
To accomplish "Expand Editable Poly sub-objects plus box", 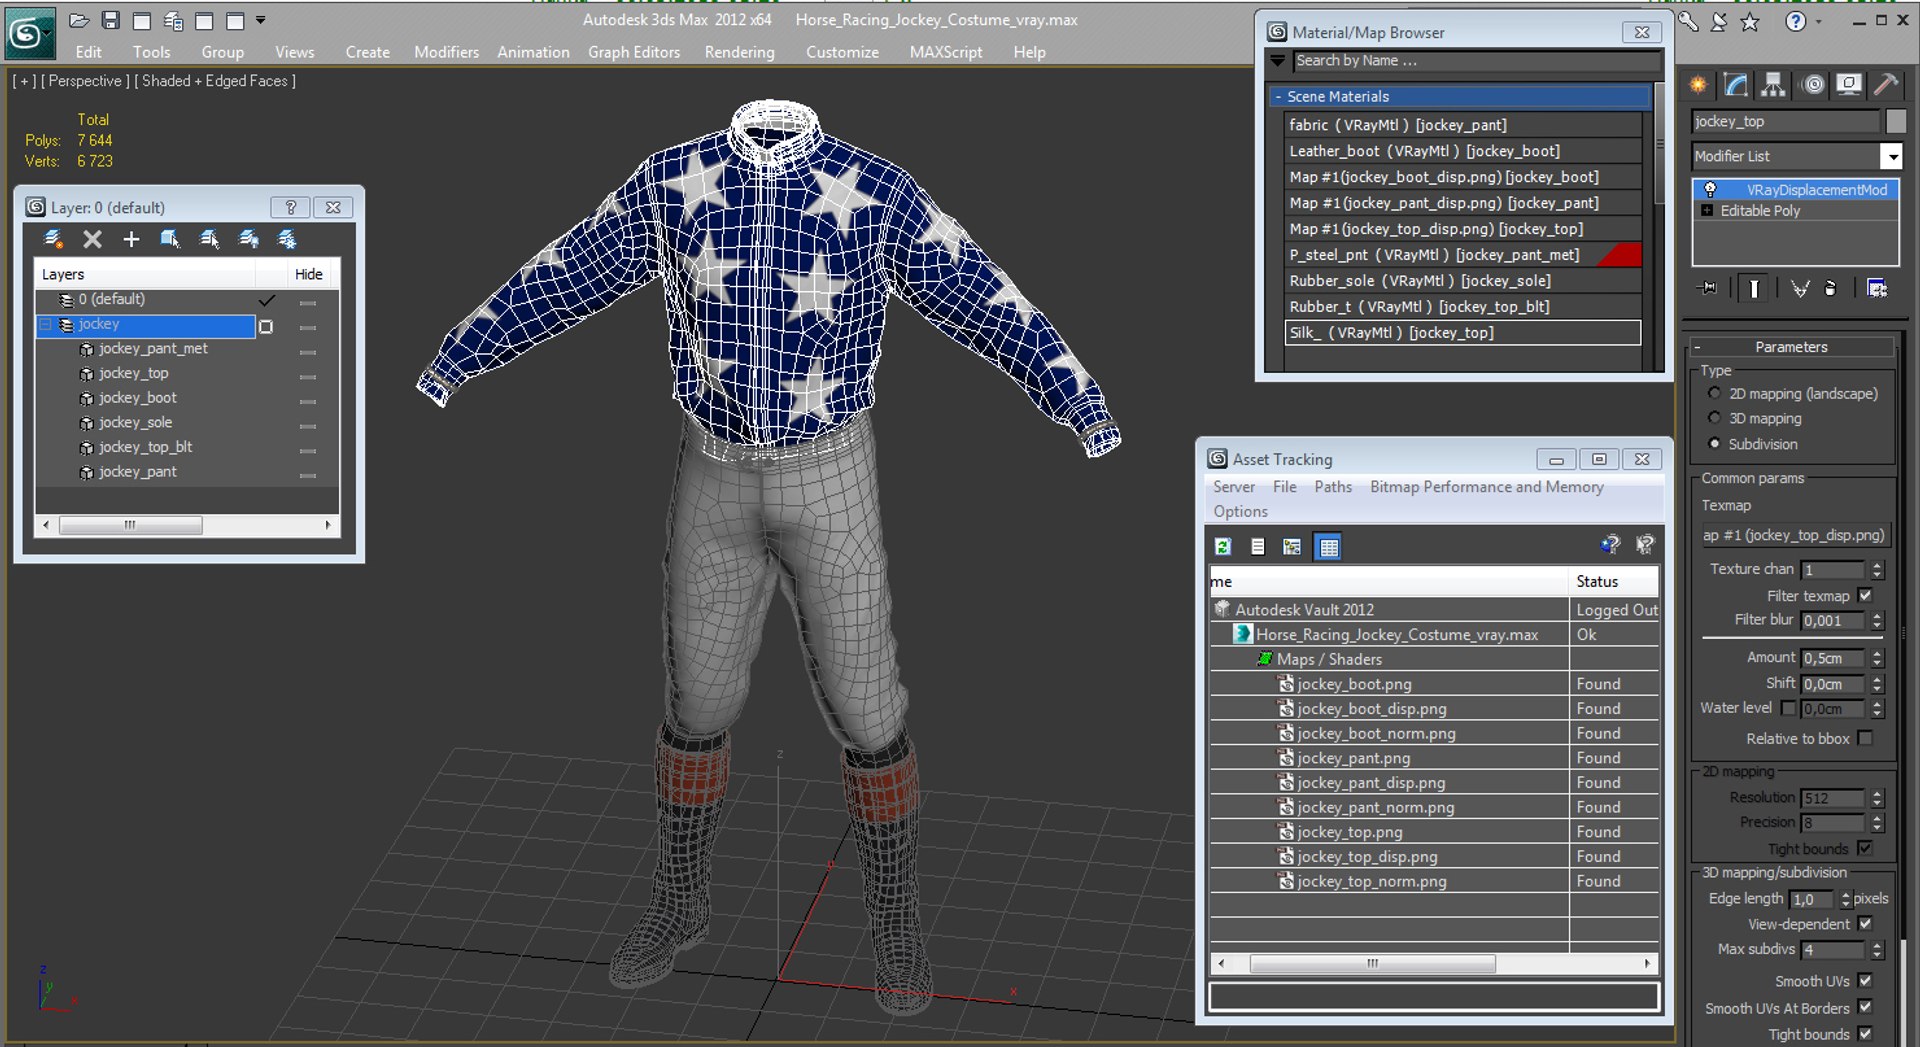I will (1707, 211).
